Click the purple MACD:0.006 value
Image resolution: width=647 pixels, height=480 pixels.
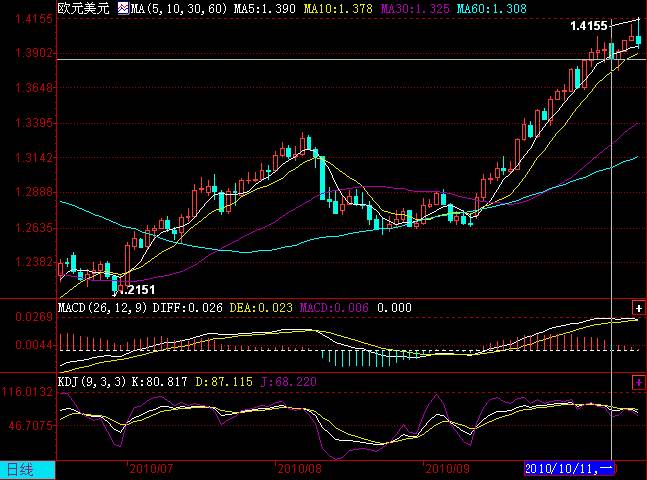(x=334, y=308)
